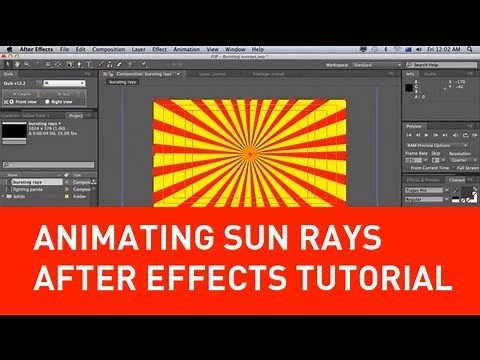Image resolution: width=480 pixels, height=360 pixels.
Task: Open the Animation menu
Action: tap(186, 49)
